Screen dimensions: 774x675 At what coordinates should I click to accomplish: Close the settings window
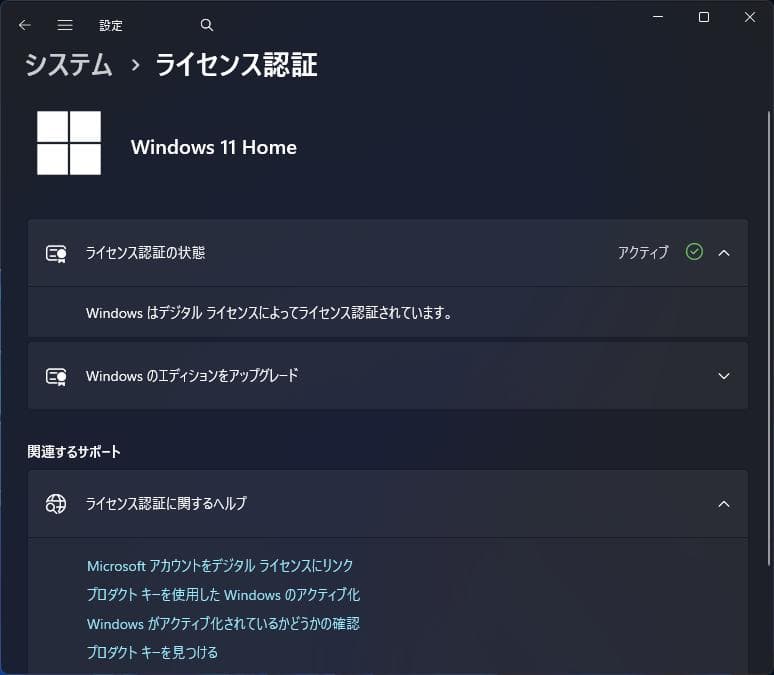coord(750,17)
